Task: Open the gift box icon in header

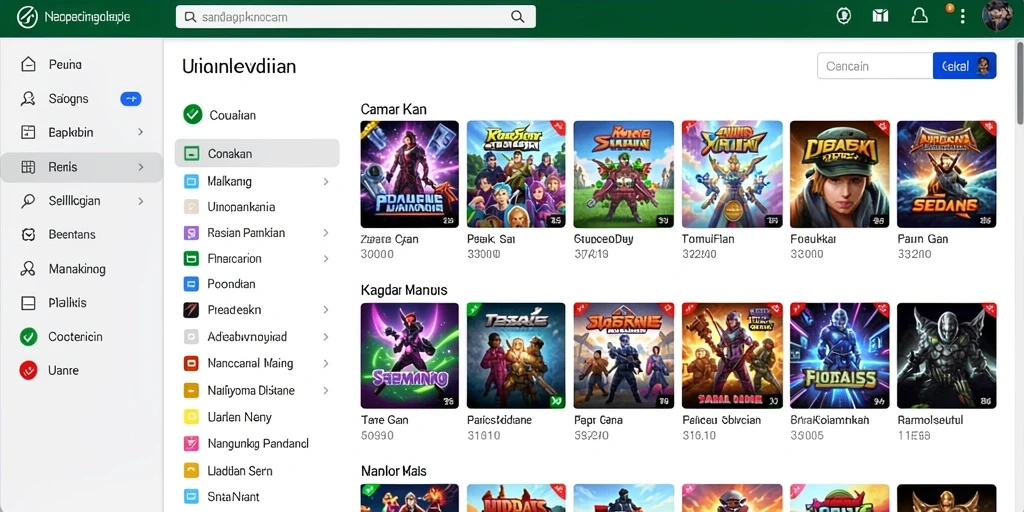Action: click(x=880, y=16)
